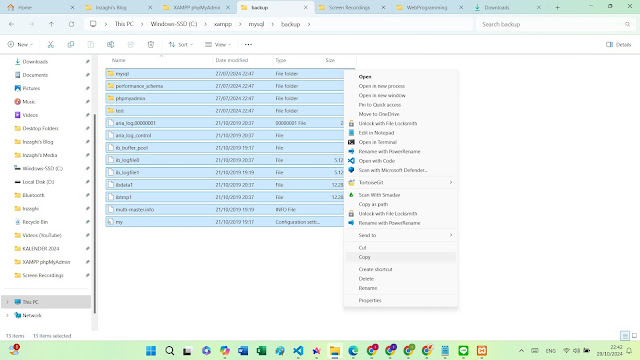Open the See more ellipsis menu

click(248, 44)
